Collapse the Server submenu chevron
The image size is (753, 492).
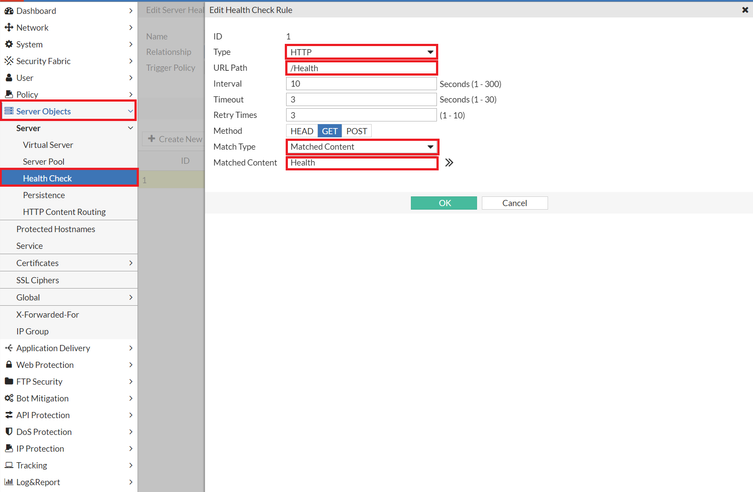coord(130,128)
